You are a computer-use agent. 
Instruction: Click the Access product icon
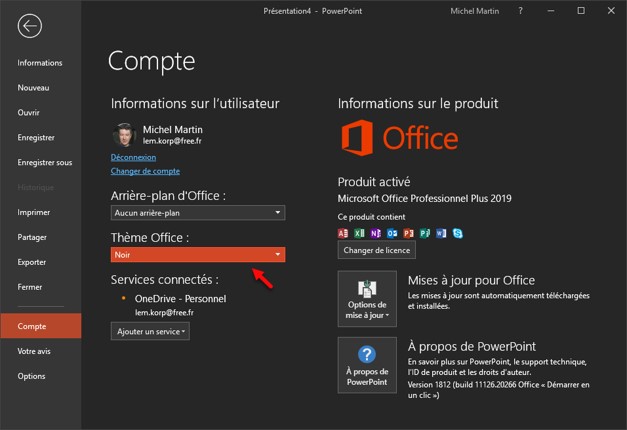click(344, 233)
